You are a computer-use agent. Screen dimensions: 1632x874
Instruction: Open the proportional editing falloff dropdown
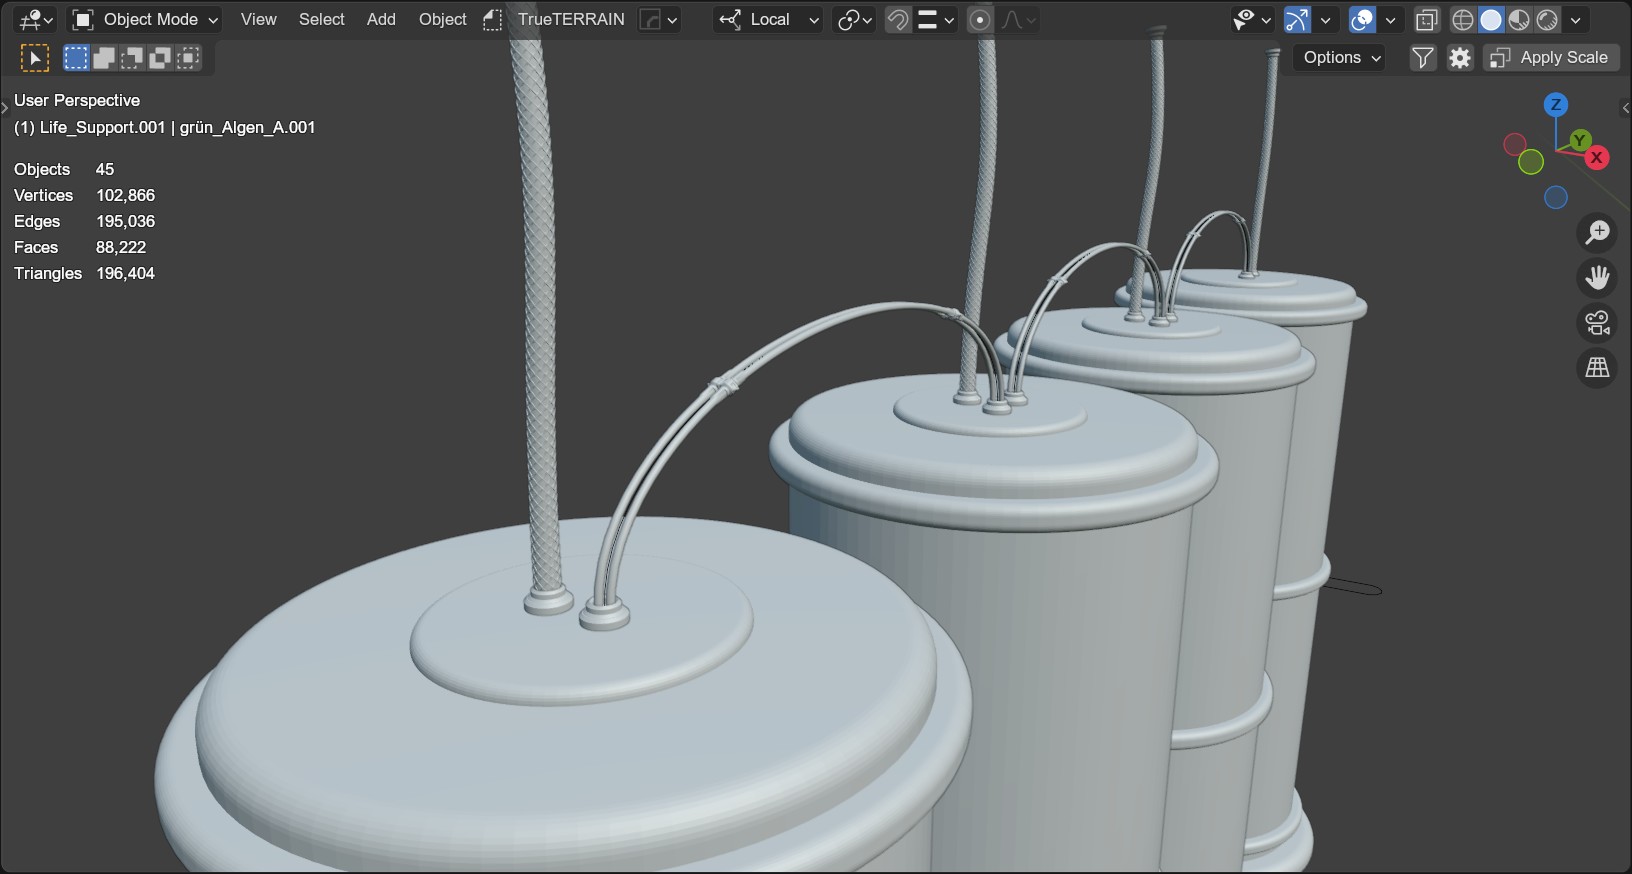pos(1018,19)
